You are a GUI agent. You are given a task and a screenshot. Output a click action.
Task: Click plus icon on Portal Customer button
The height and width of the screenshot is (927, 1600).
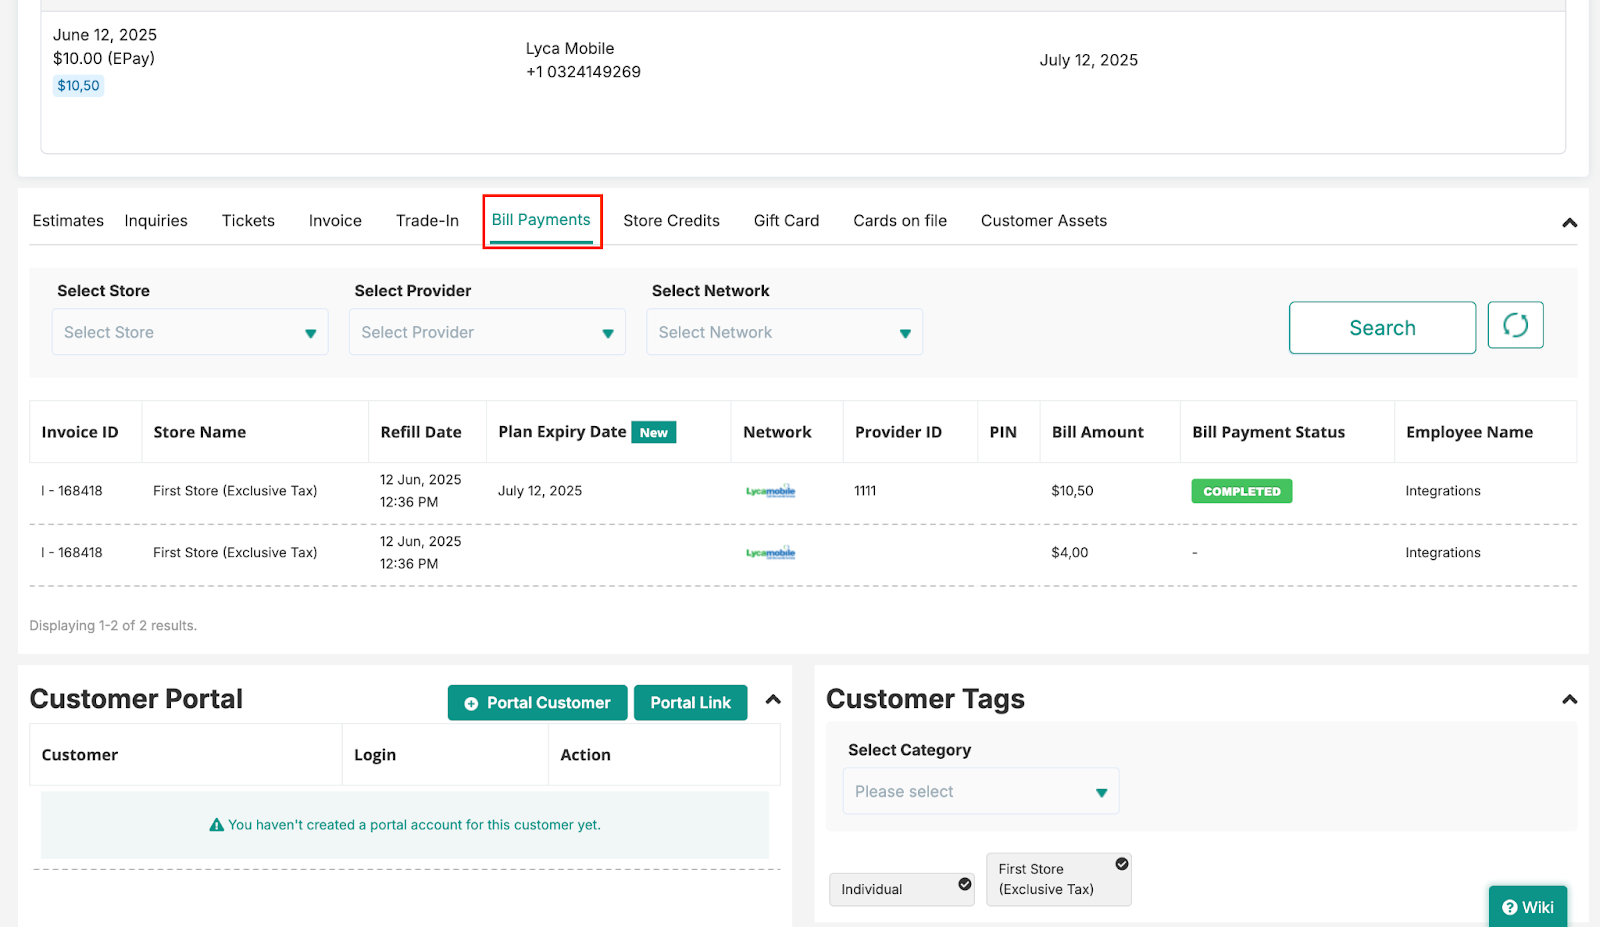471,704
